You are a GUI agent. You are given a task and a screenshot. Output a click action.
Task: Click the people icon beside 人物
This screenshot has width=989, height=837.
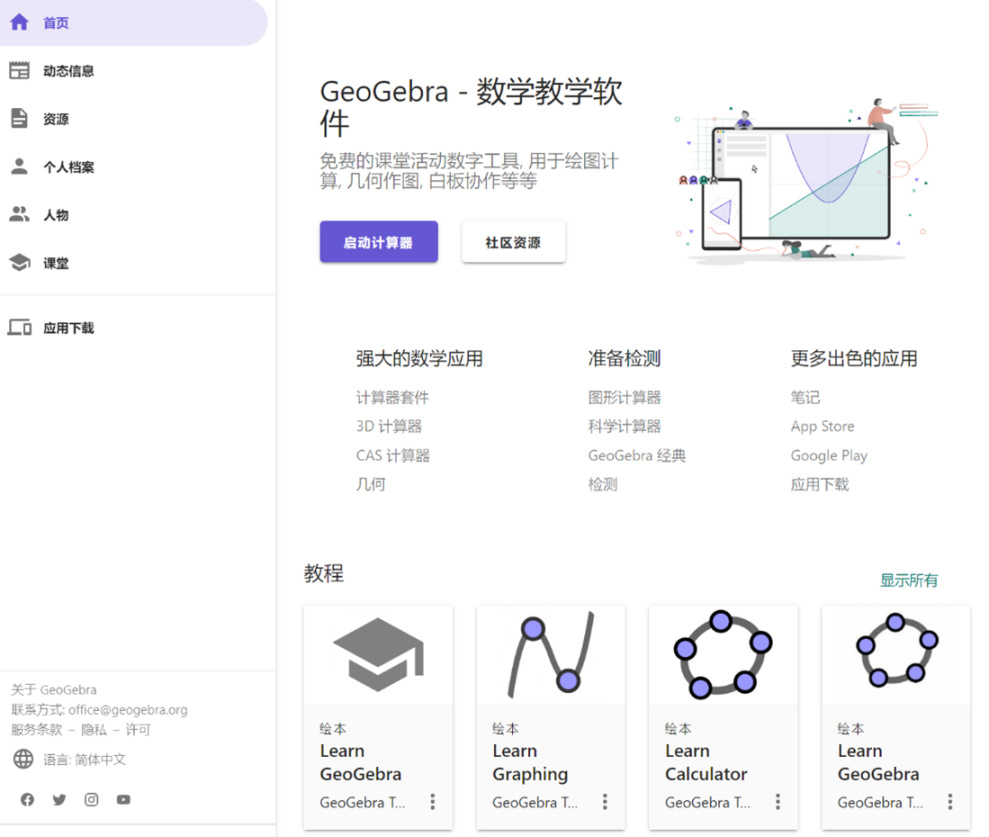point(20,214)
